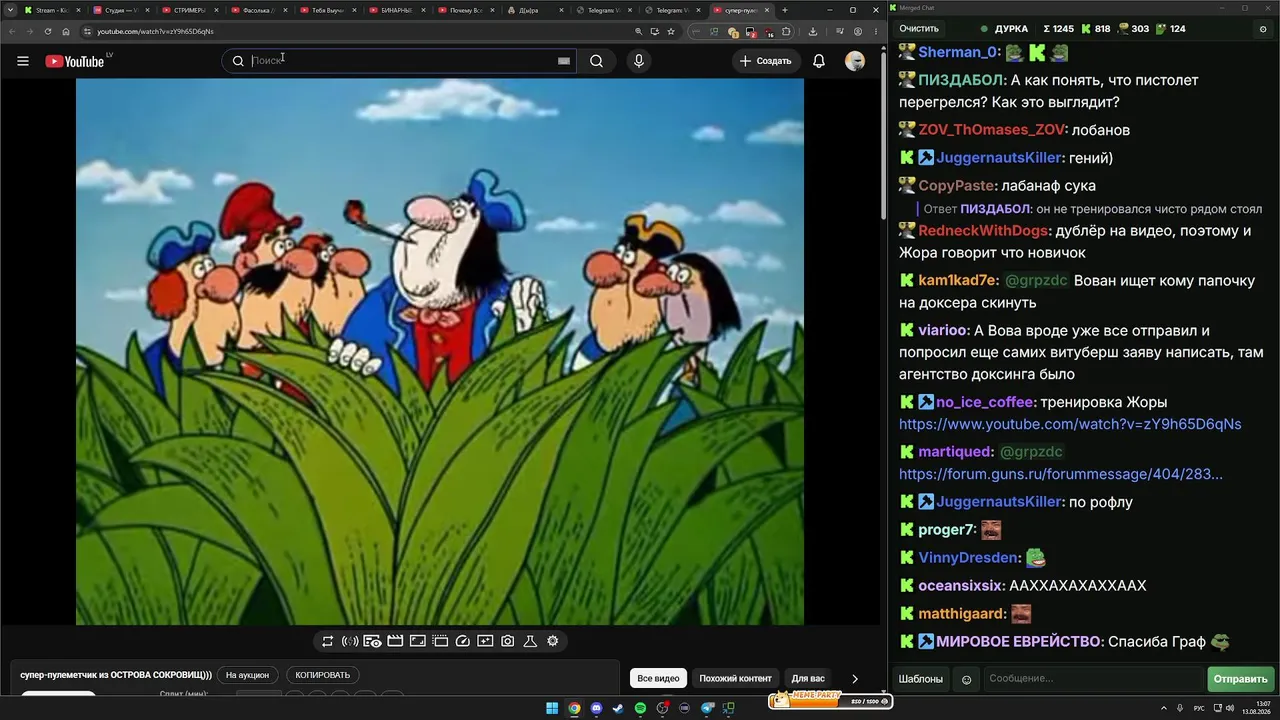
Task: Bookmark this page with the star icon
Action: 671,31
